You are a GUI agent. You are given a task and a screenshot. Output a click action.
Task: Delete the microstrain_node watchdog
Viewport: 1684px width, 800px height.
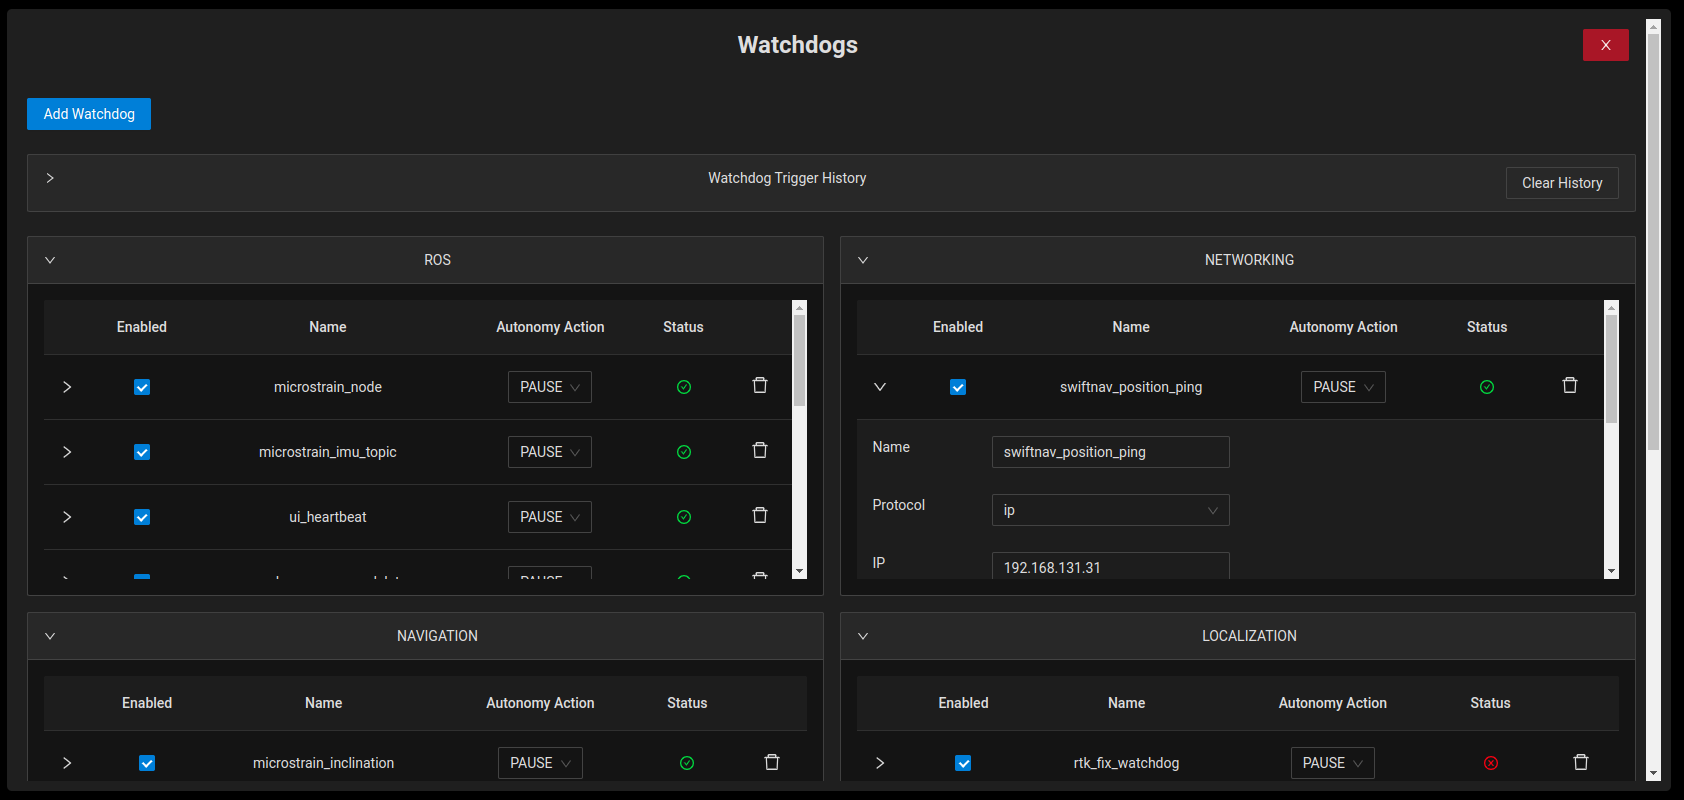[760, 386]
